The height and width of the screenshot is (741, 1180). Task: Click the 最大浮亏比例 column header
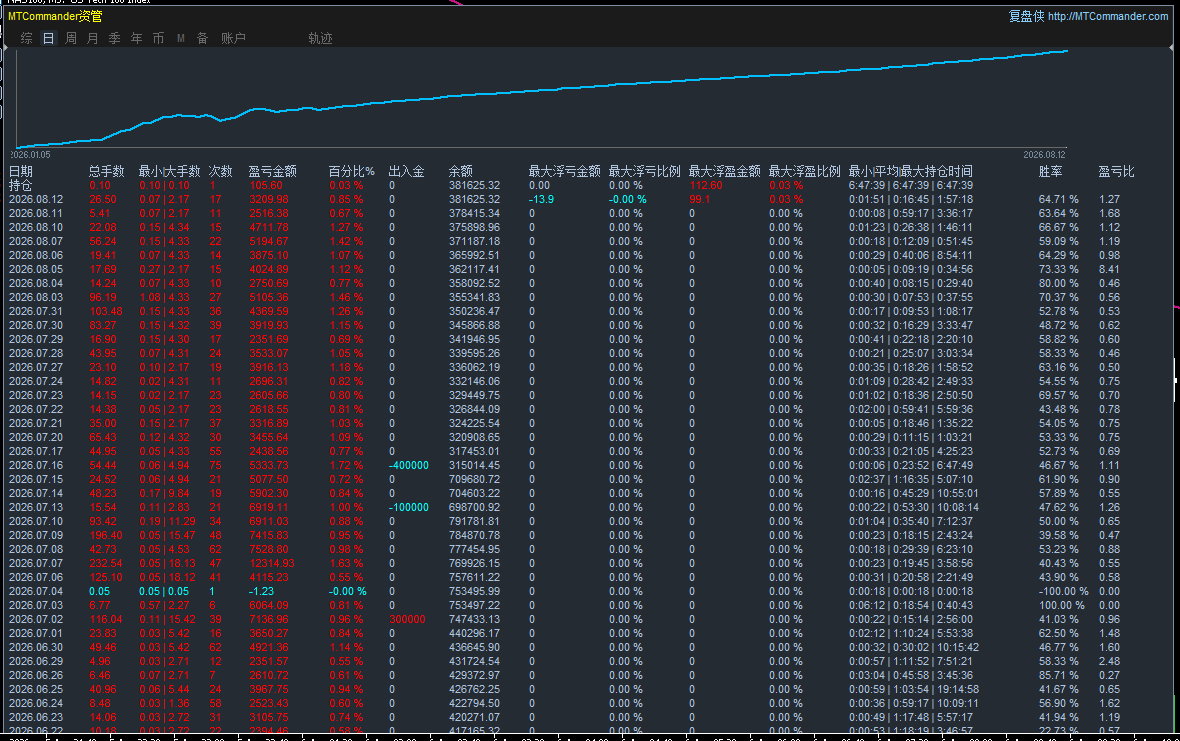click(644, 172)
